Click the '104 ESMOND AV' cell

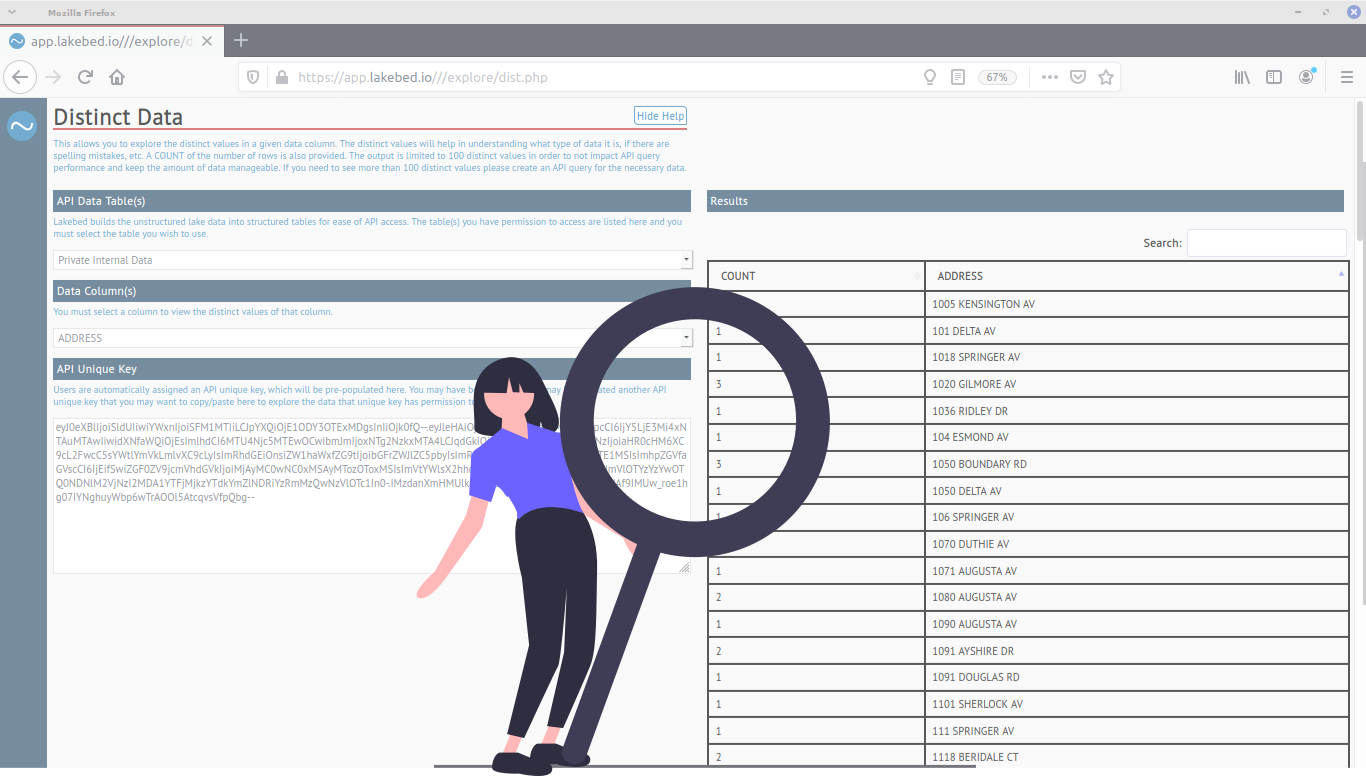pos(1137,437)
